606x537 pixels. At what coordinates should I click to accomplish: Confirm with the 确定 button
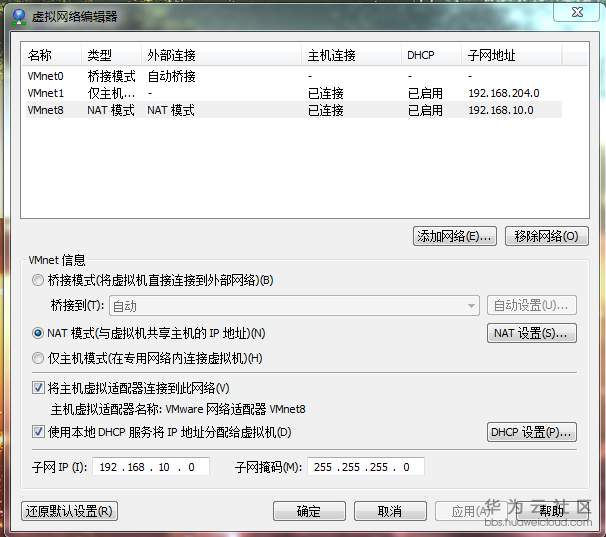coord(309,511)
